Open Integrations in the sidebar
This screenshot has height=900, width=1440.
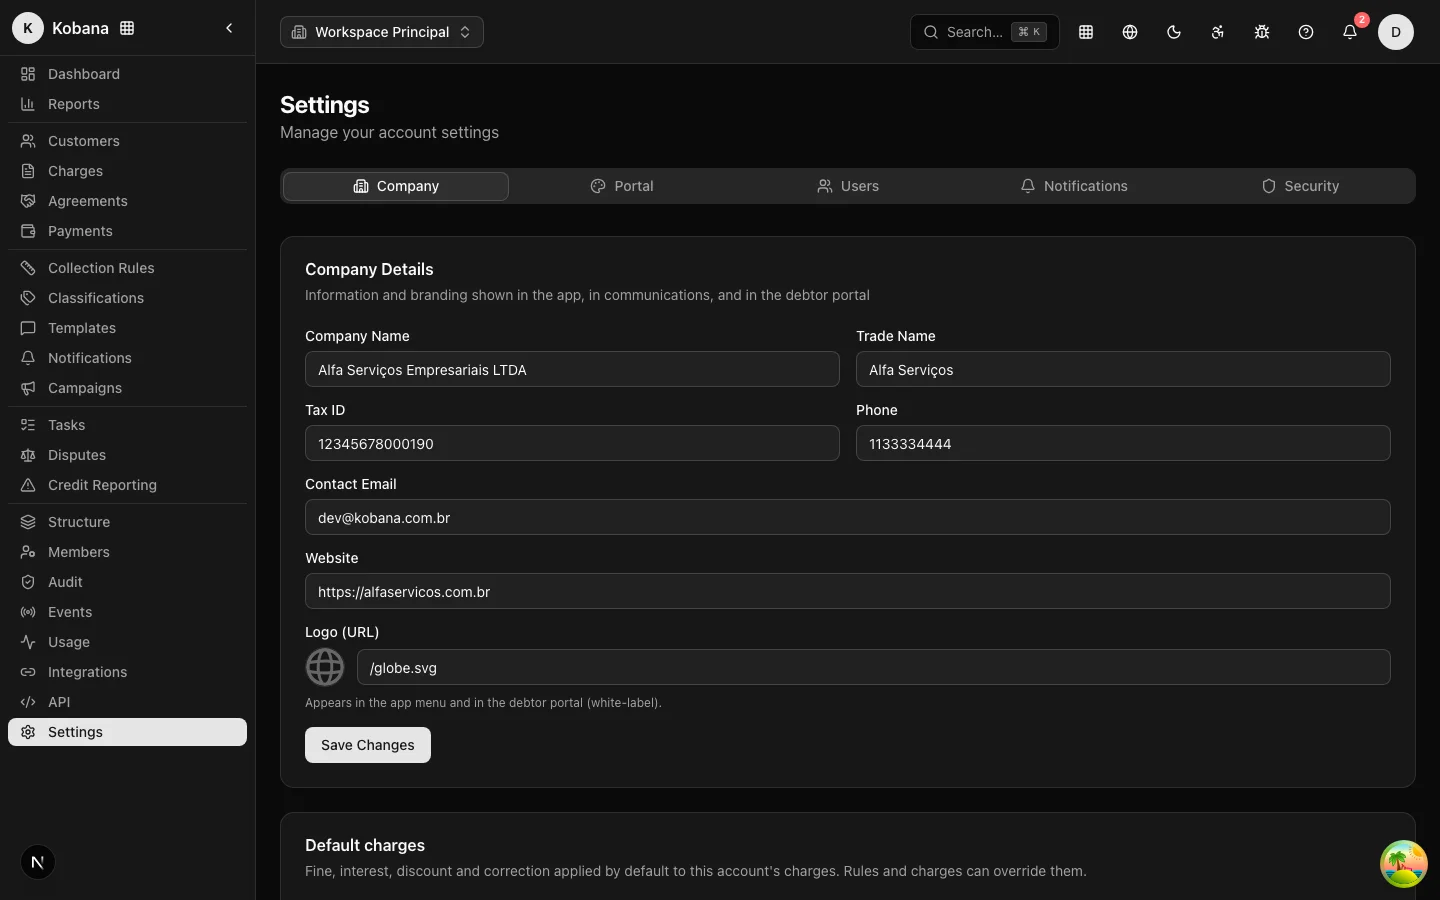click(x=127, y=672)
